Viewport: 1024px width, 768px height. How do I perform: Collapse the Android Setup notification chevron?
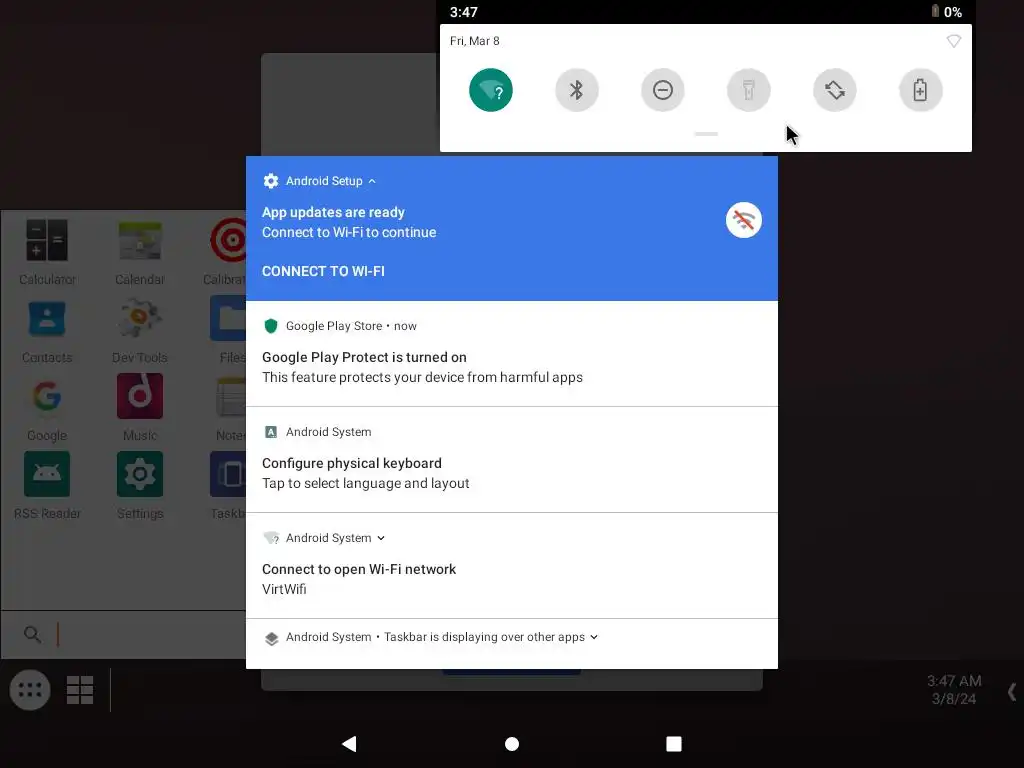pos(372,181)
